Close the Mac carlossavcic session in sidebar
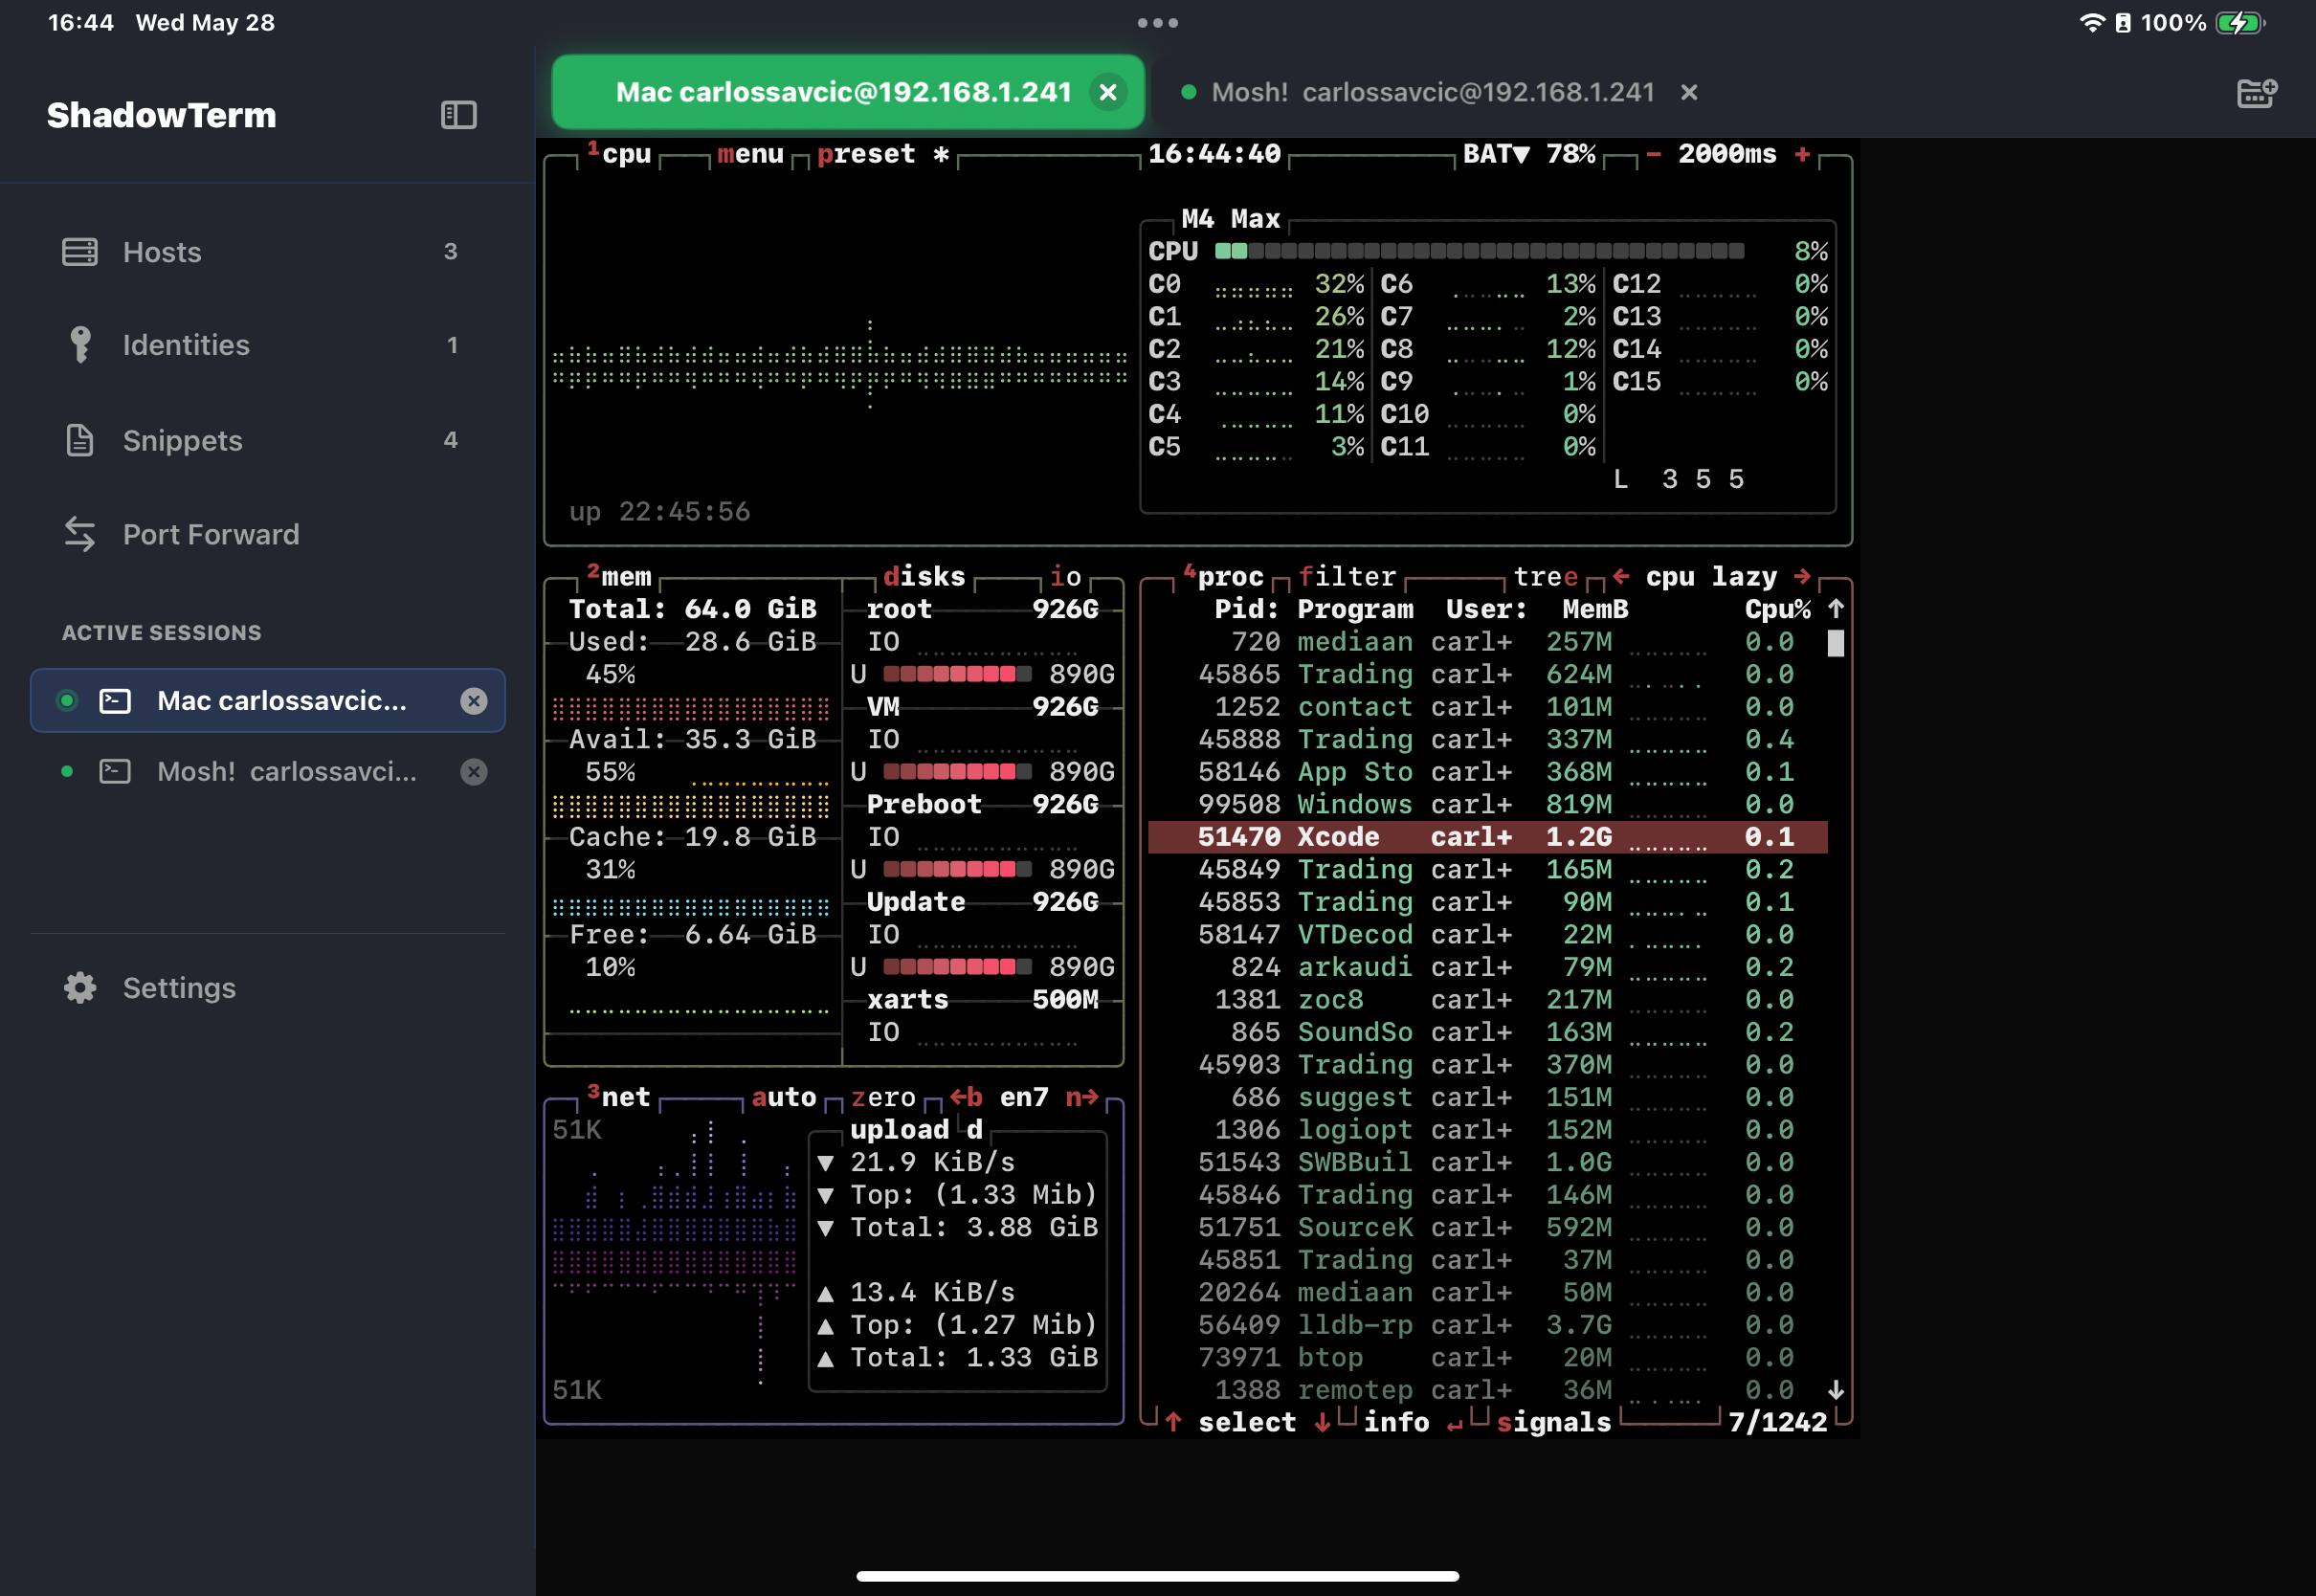This screenshot has width=2316, height=1596. (x=474, y=701)
